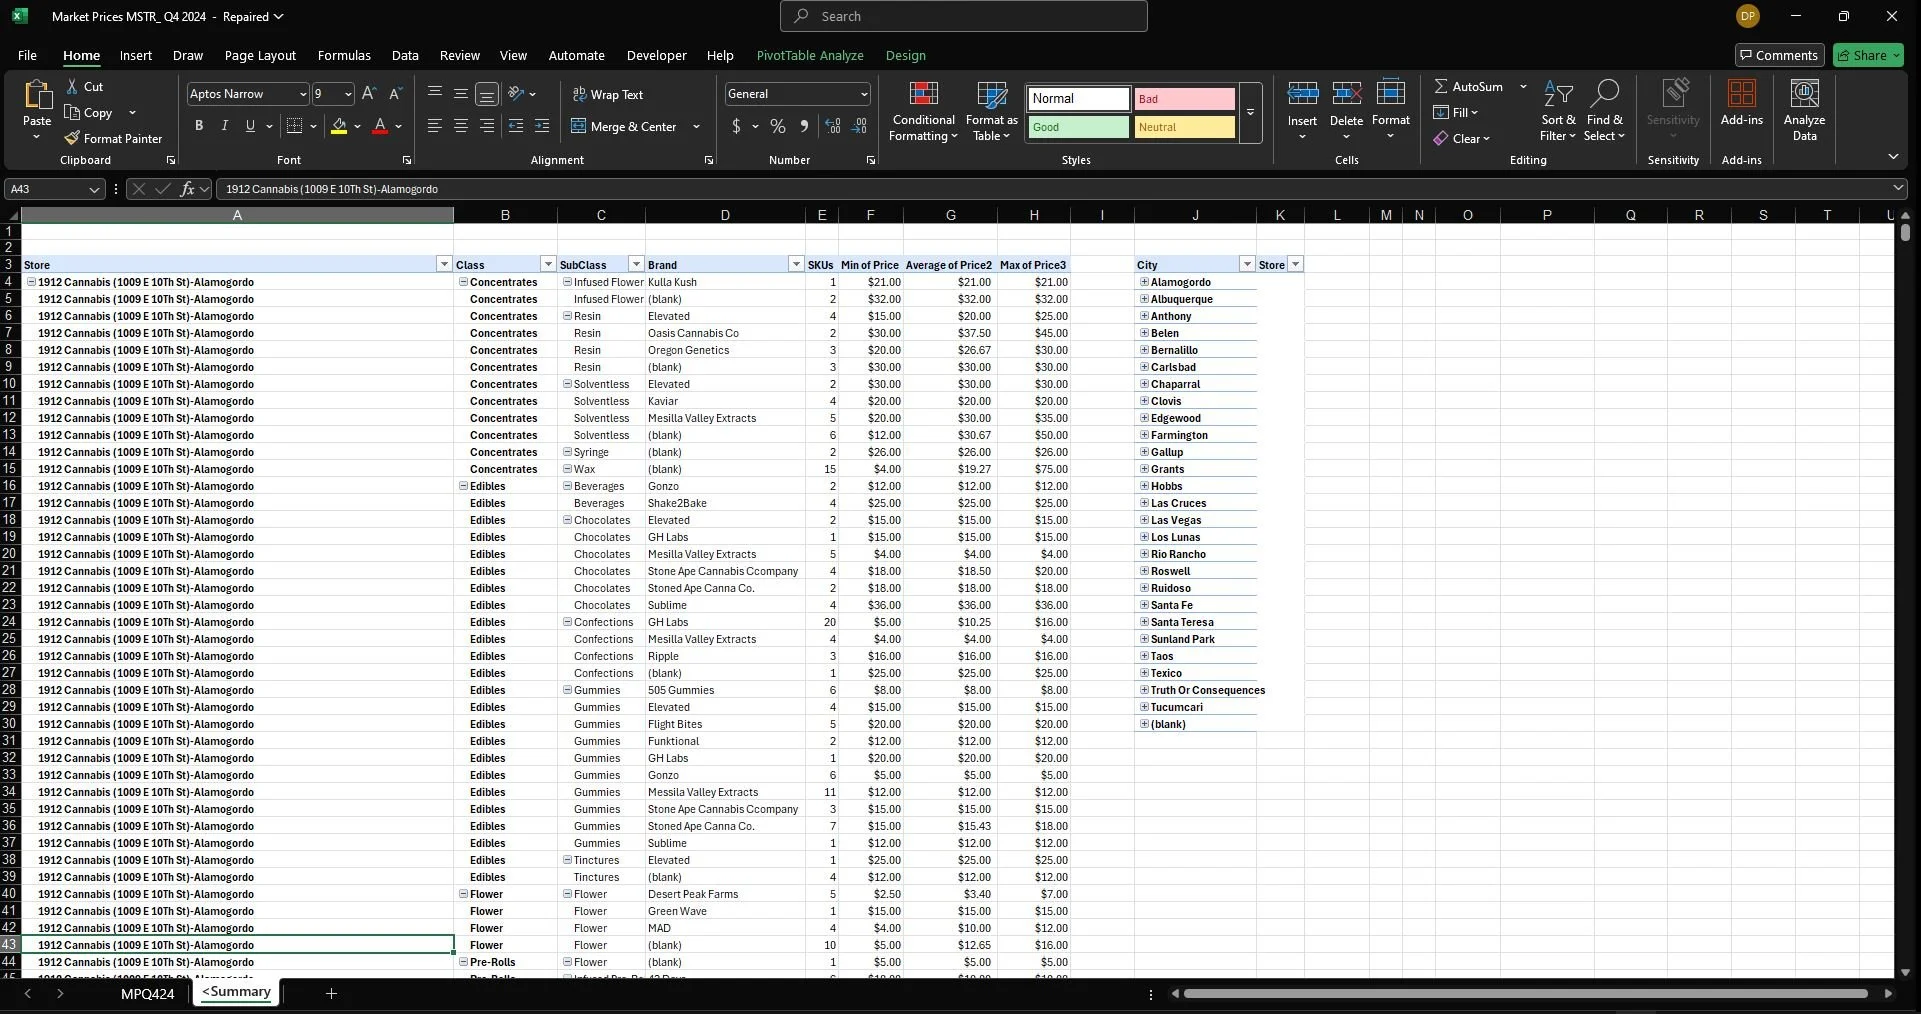Click the Analyze Data icon
This screenshot has width=1921, height=1014.
pyautogui.click(x=1804, y=94)
